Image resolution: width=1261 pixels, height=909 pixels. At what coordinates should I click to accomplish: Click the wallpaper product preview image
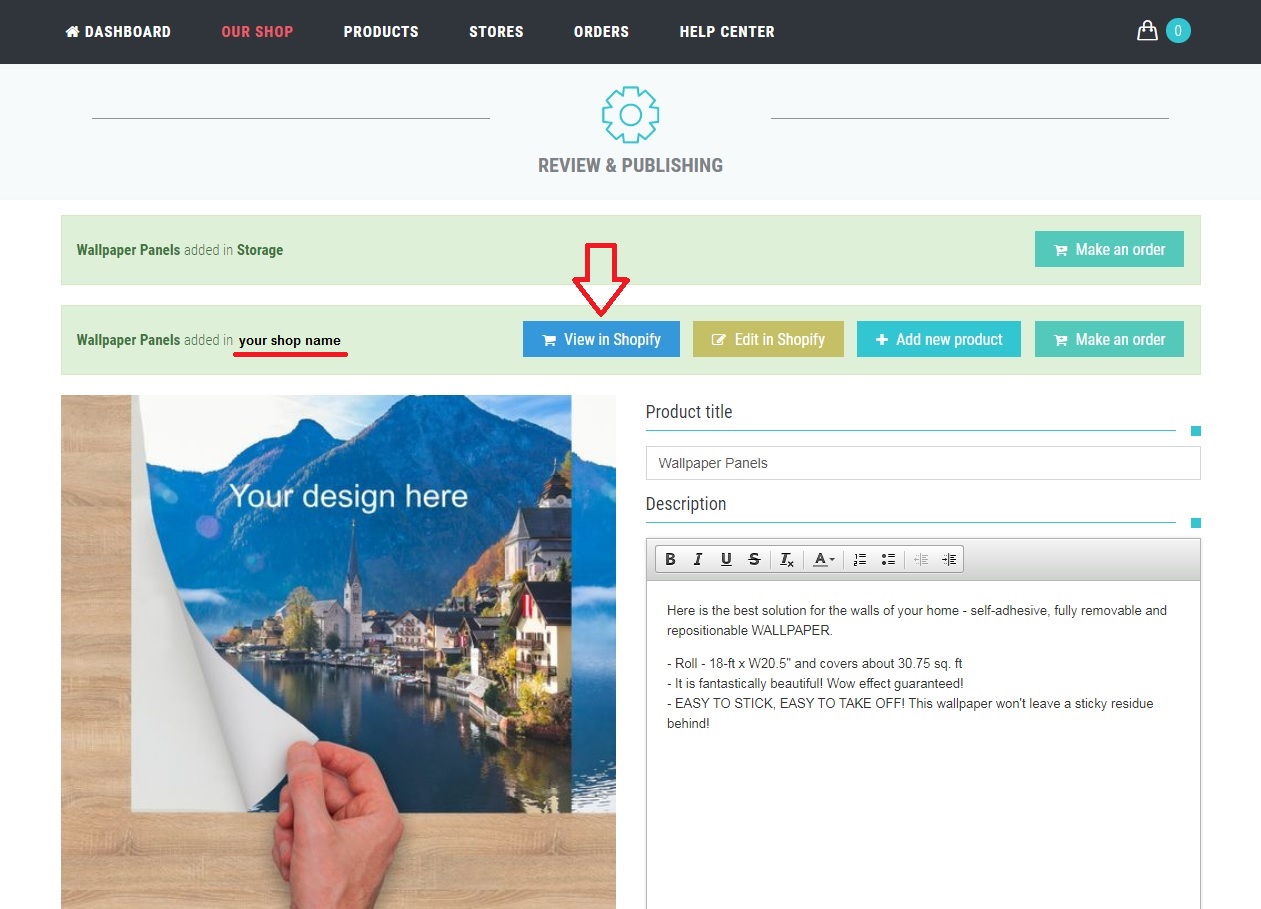(x=338, y=652)
